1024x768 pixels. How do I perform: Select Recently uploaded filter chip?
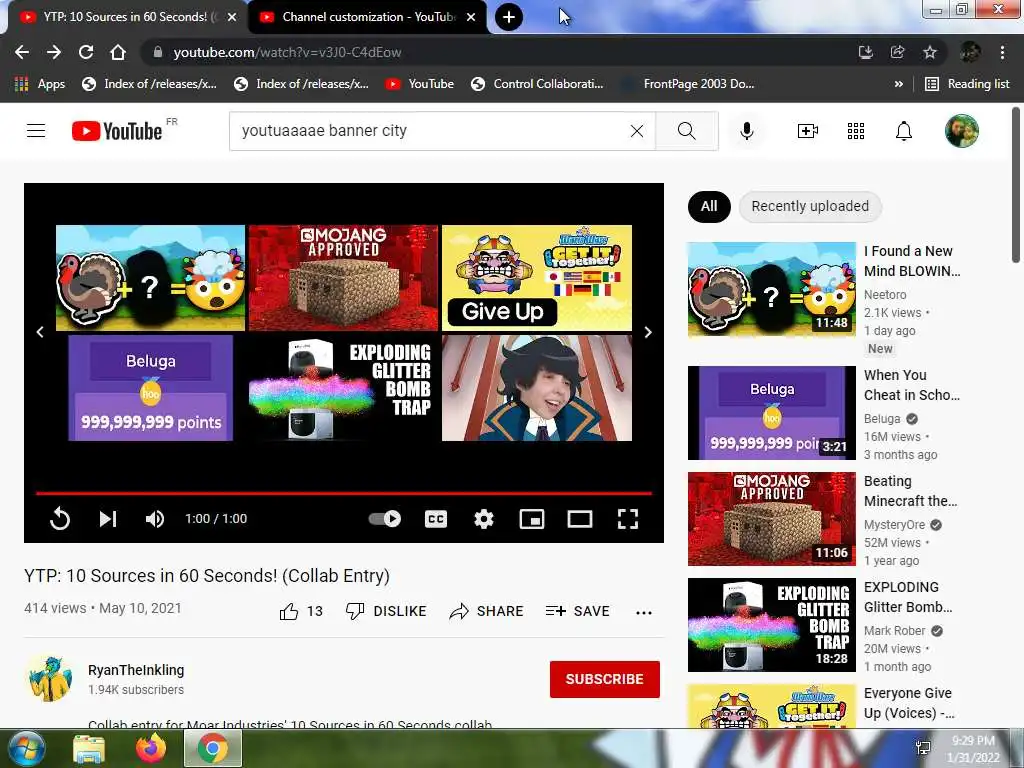[x=810, y=206]
